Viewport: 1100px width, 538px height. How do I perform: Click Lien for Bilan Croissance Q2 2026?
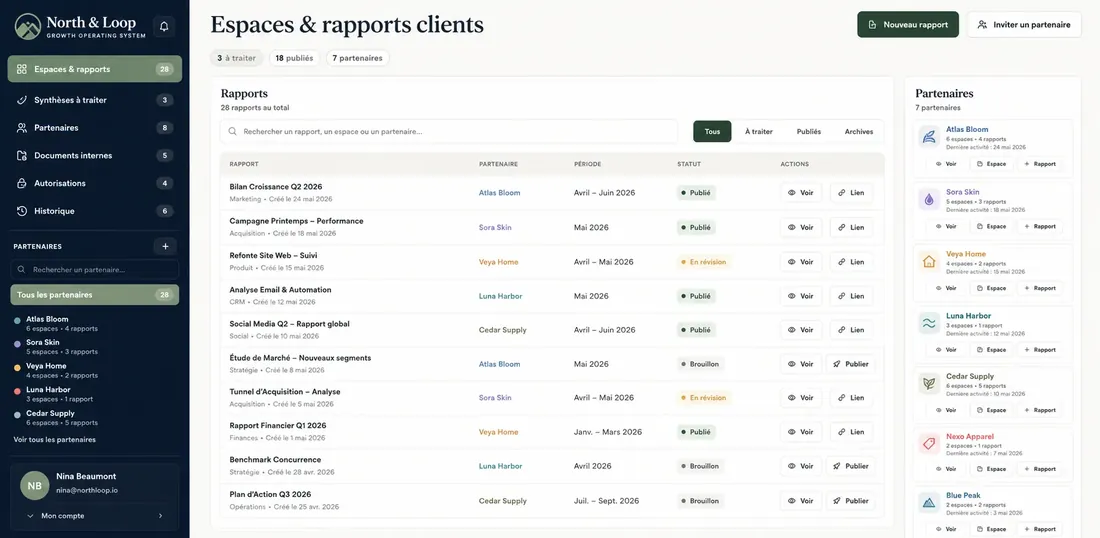point(851,192)
